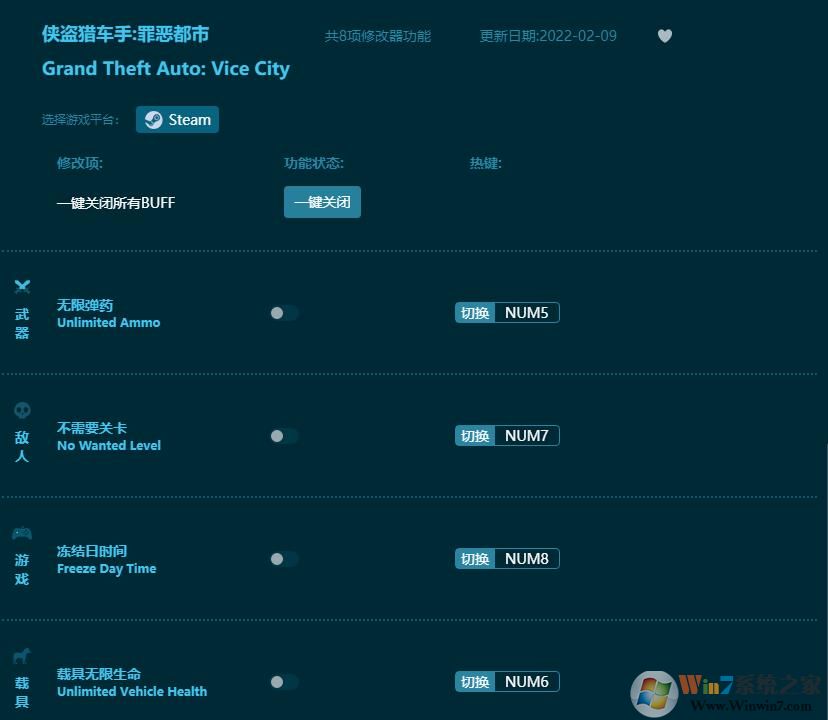
Task: Click the 载具无限生命 cheat name
Action: [99, 674]
